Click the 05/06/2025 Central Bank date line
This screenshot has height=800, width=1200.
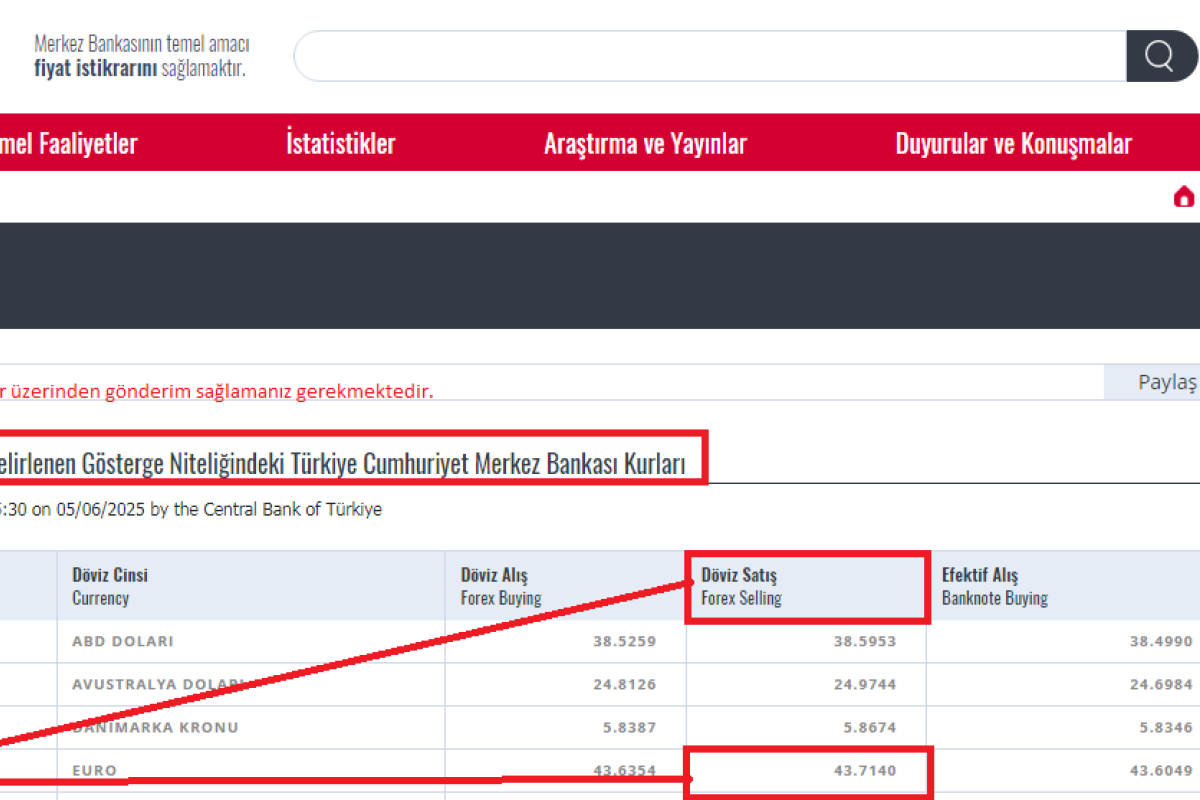click(191, 509)
